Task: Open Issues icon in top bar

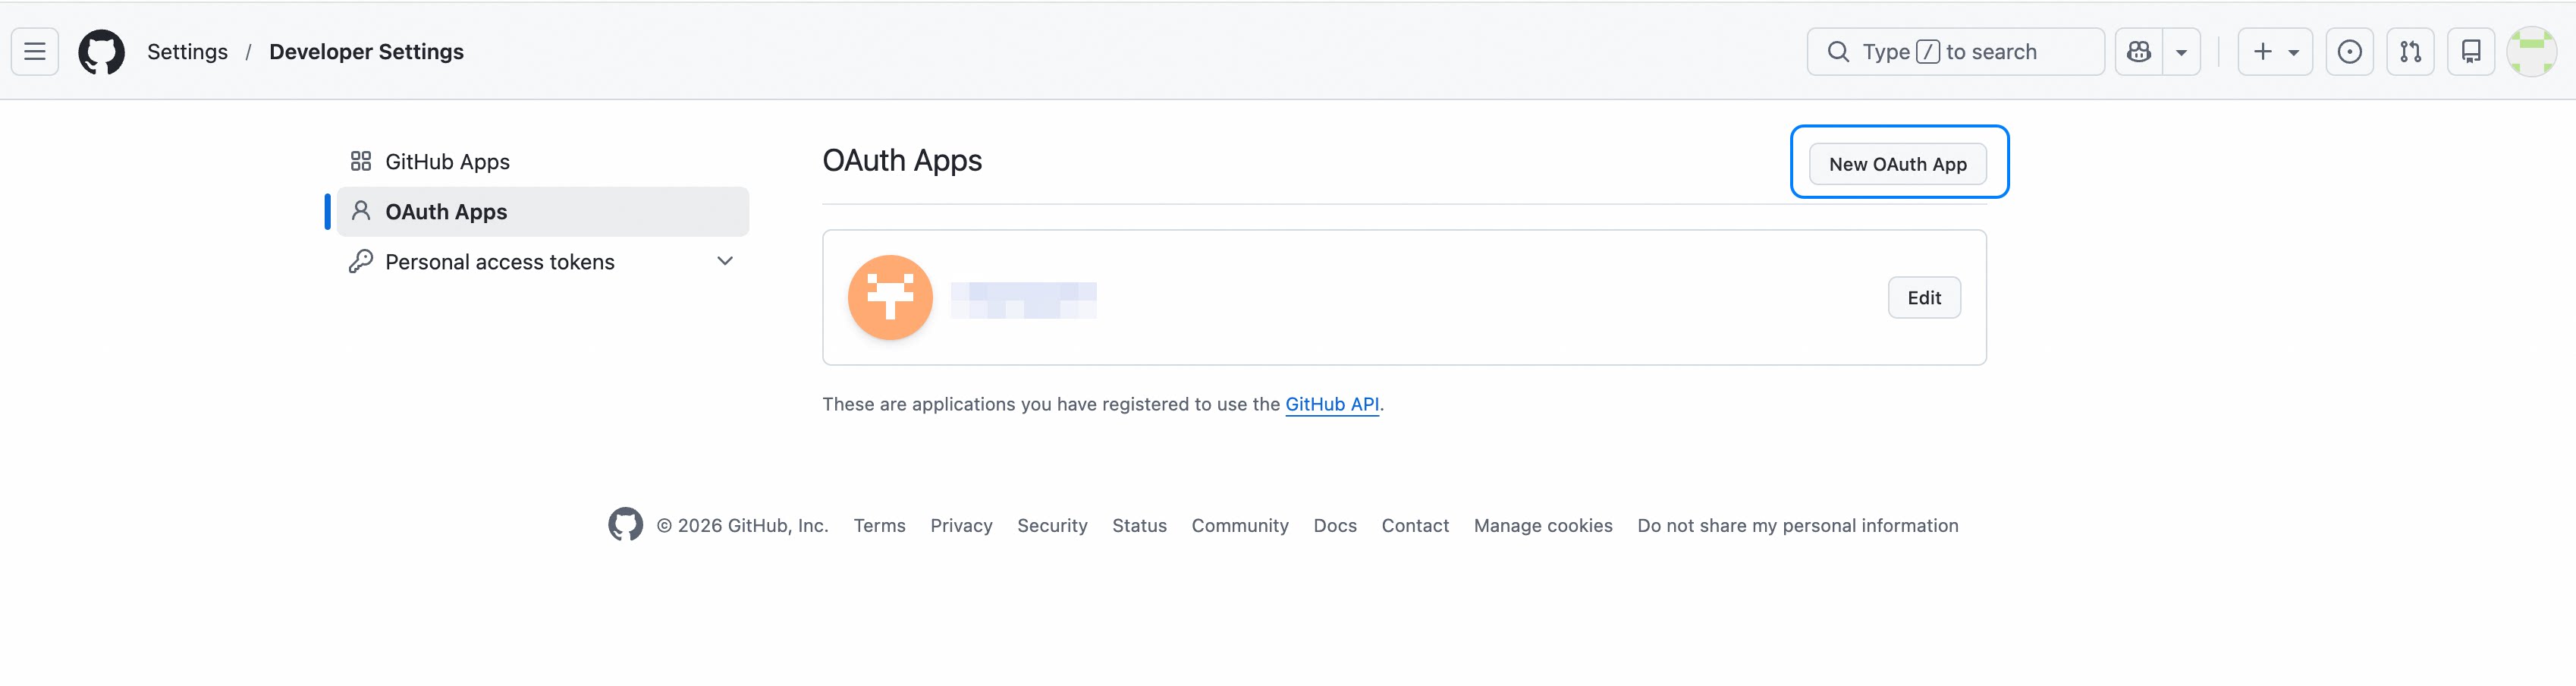Action: click(2350, 51)
